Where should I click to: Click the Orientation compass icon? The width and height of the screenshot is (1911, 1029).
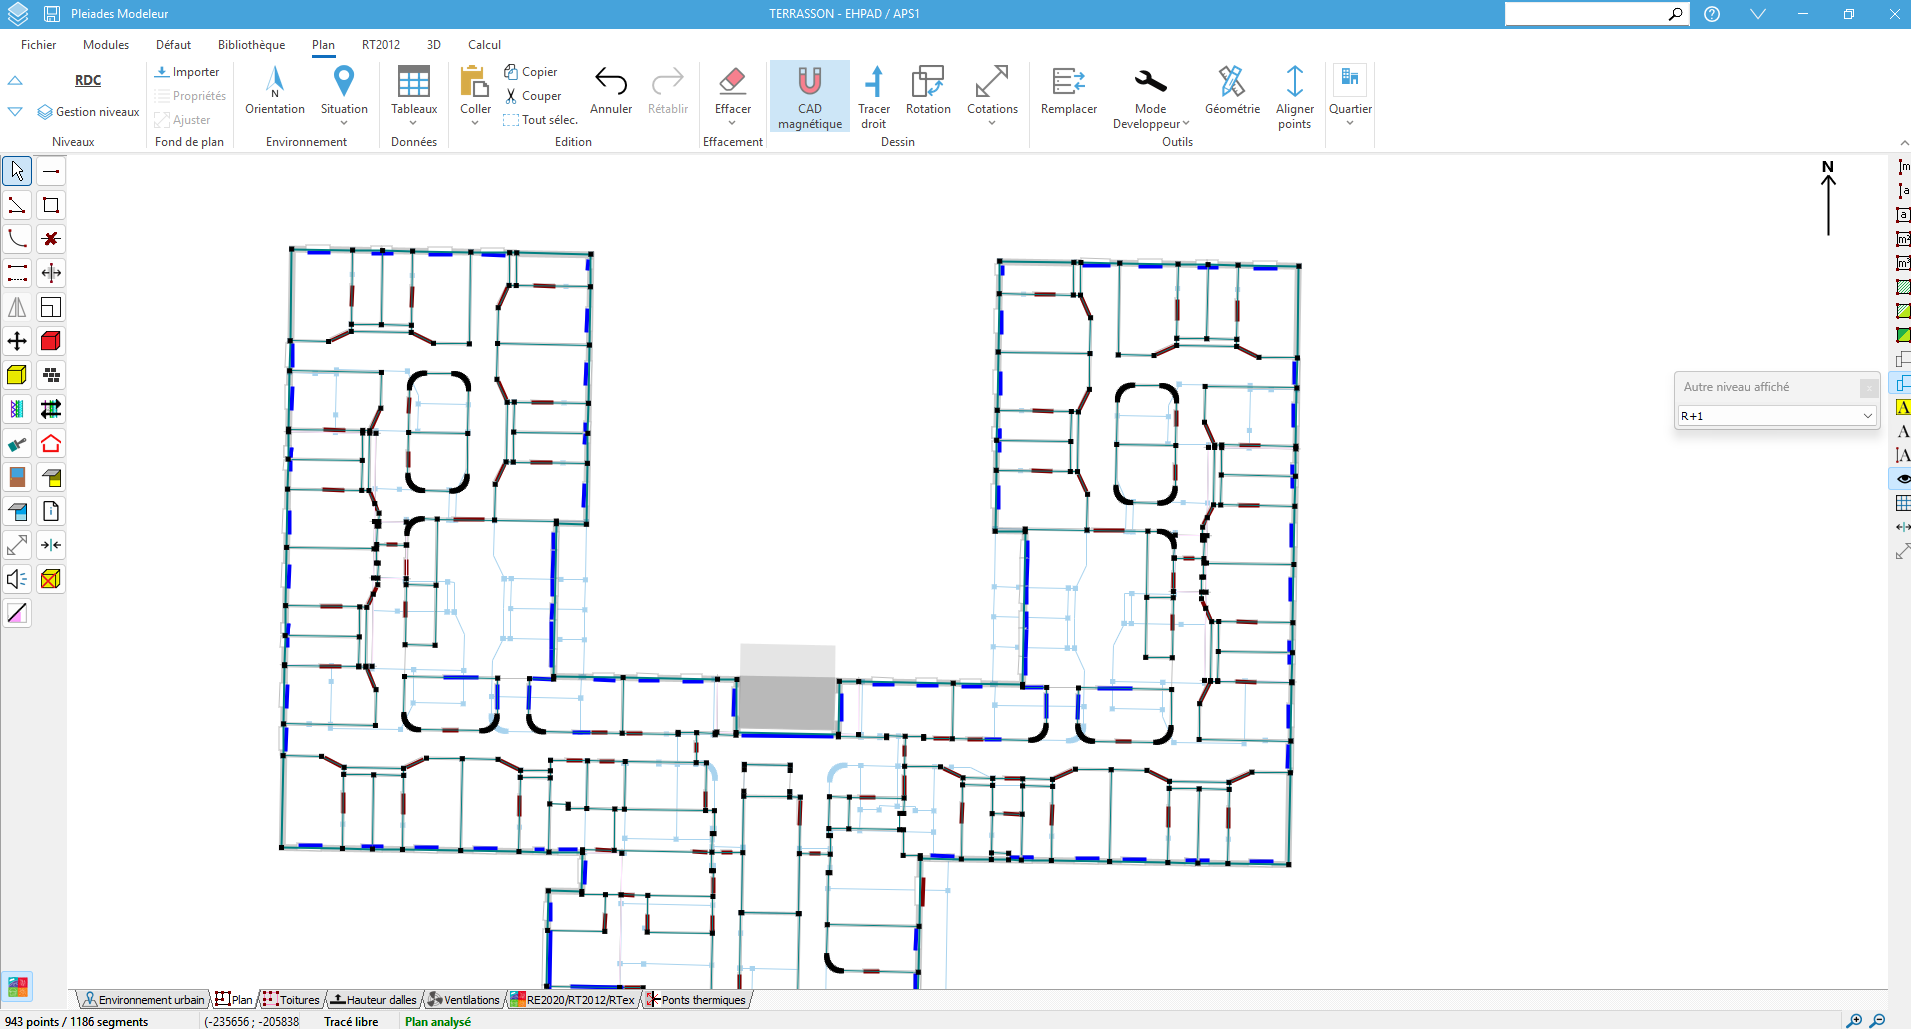[275, 82]
